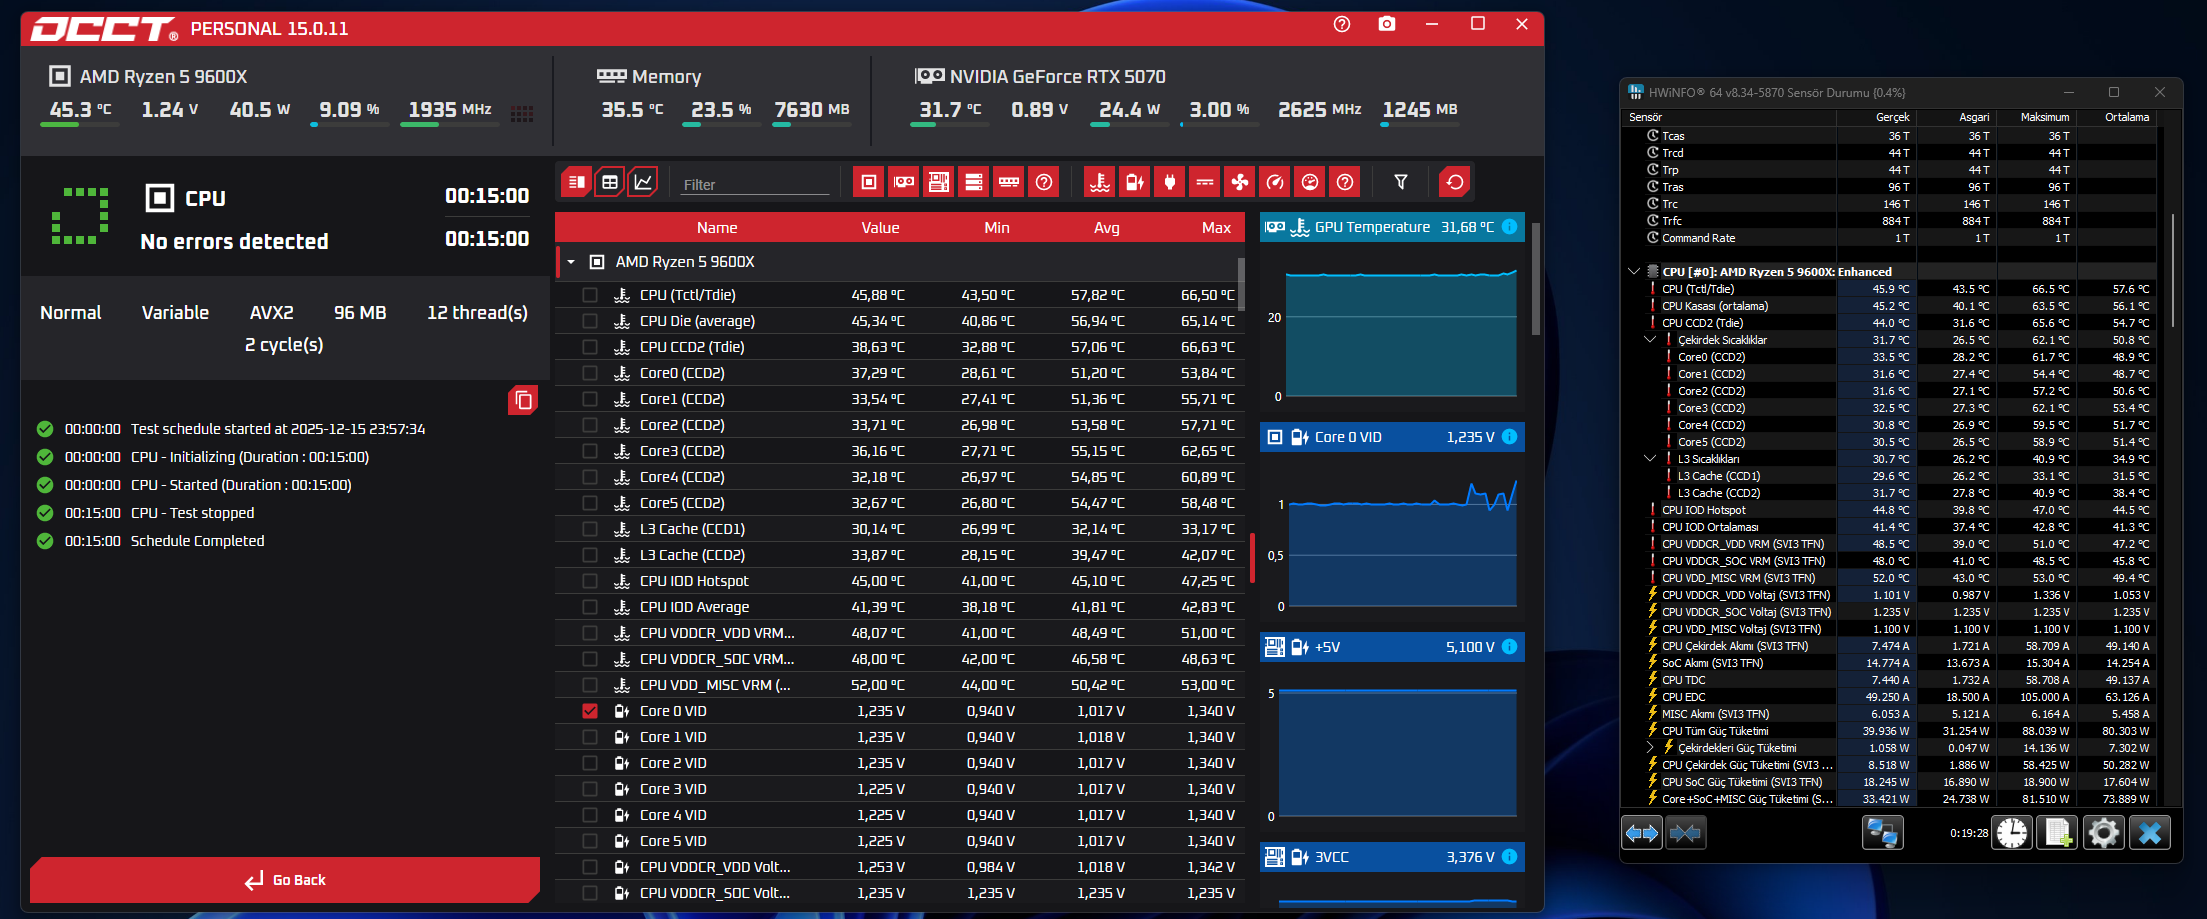Show voltage sensors using battery-bolt icon

click(1135, 182)
